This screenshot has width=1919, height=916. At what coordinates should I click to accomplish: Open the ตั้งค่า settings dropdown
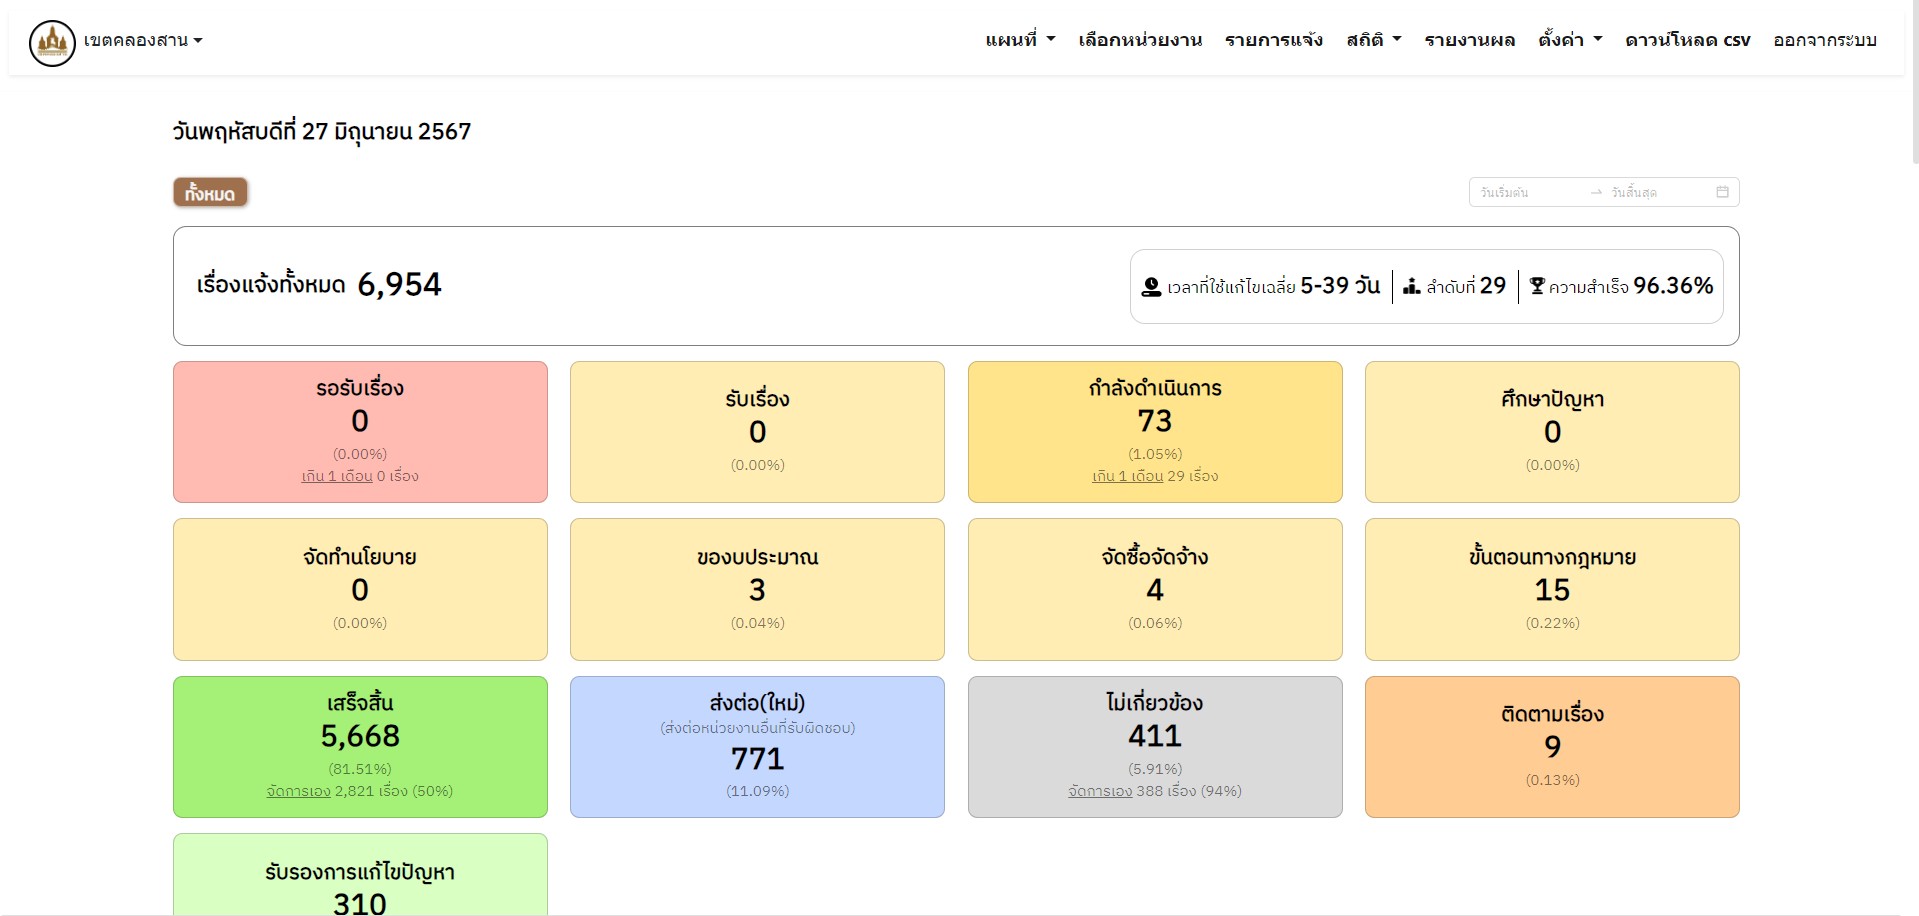[1569, 40]
